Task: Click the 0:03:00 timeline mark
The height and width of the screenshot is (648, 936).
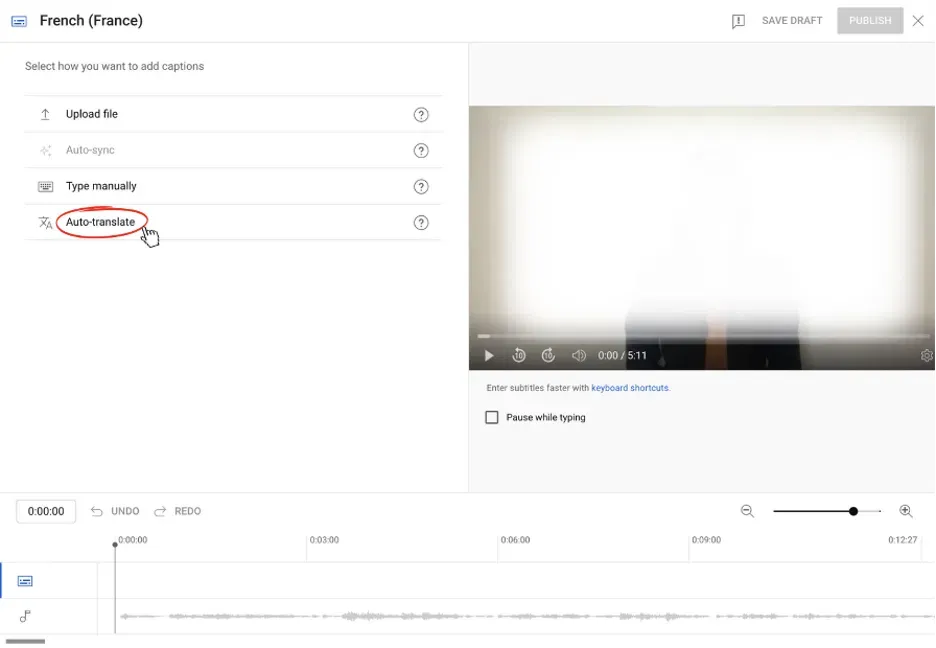Action: coord(324,540)
